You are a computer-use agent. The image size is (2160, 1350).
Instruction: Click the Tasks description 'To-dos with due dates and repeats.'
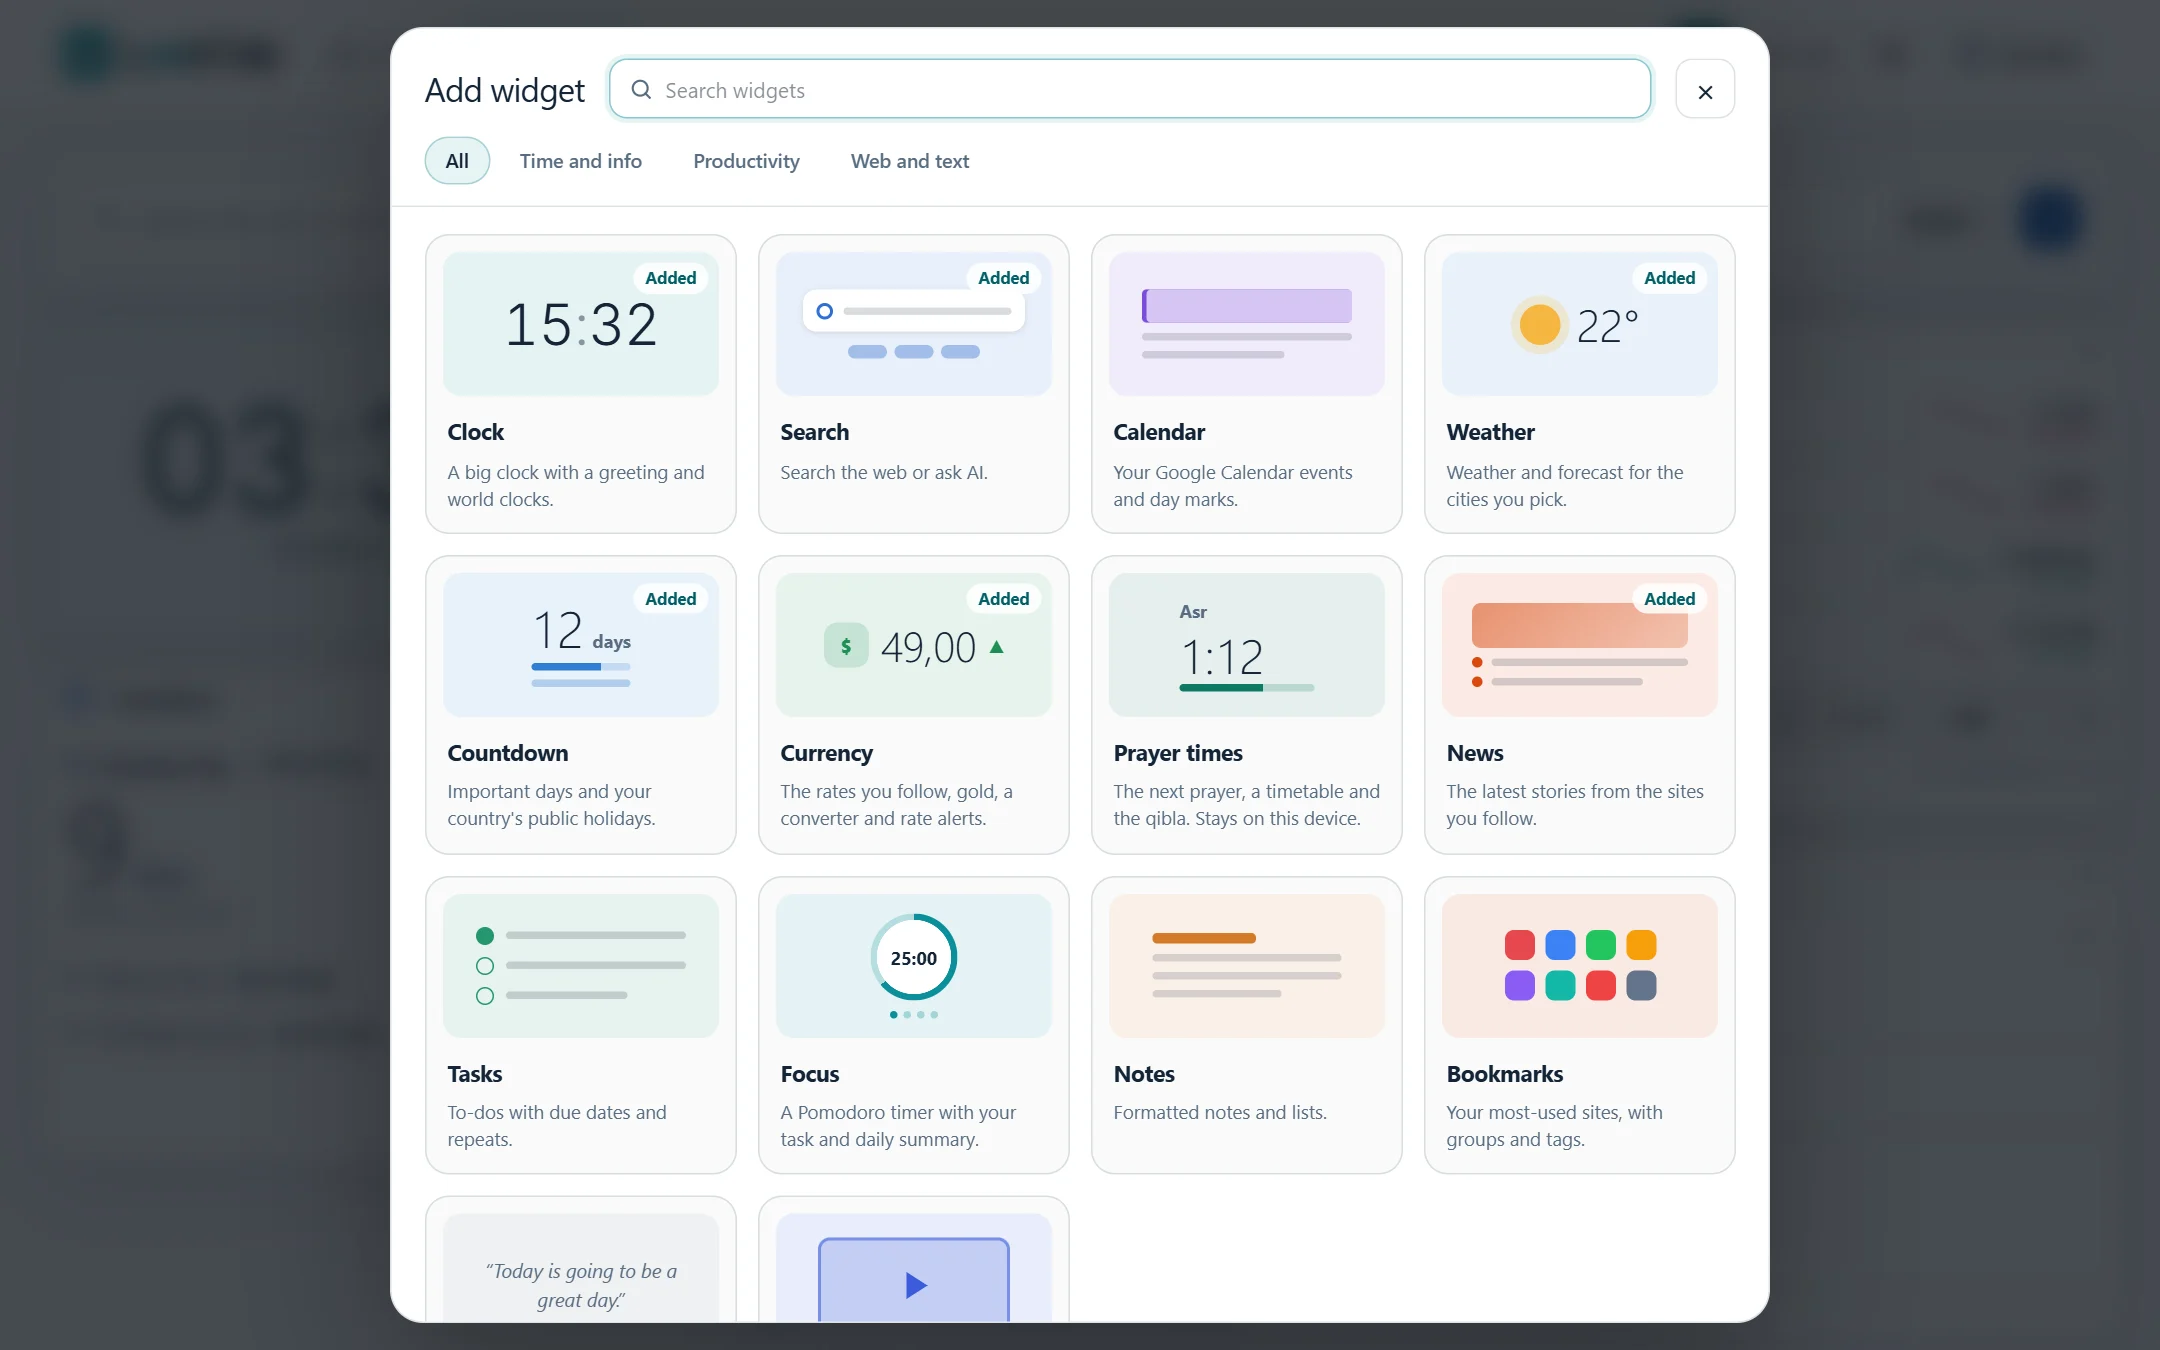click(556, 1126)
